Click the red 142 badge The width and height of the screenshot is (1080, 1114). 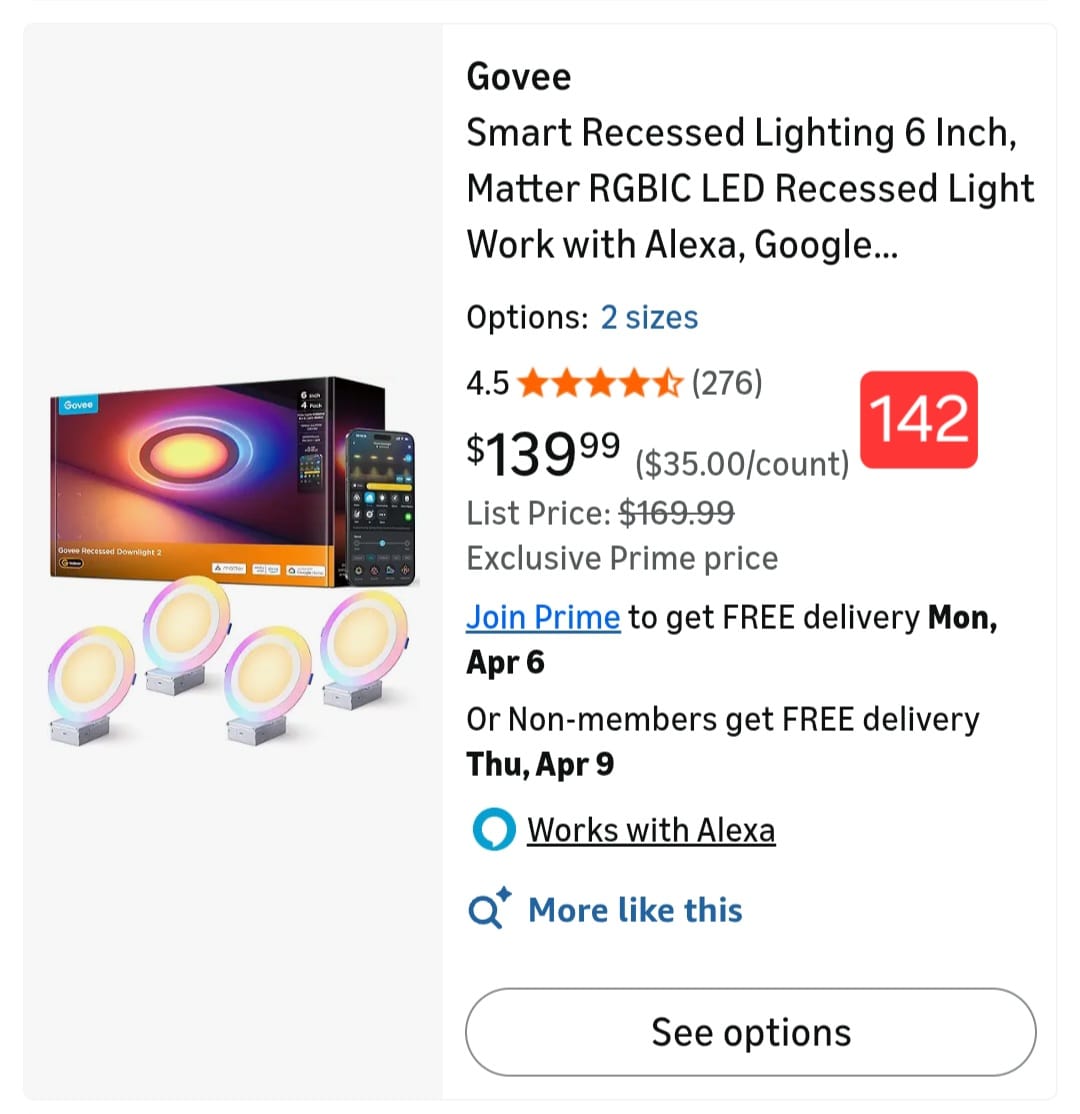pyautogui.click(x=919, y=419)
